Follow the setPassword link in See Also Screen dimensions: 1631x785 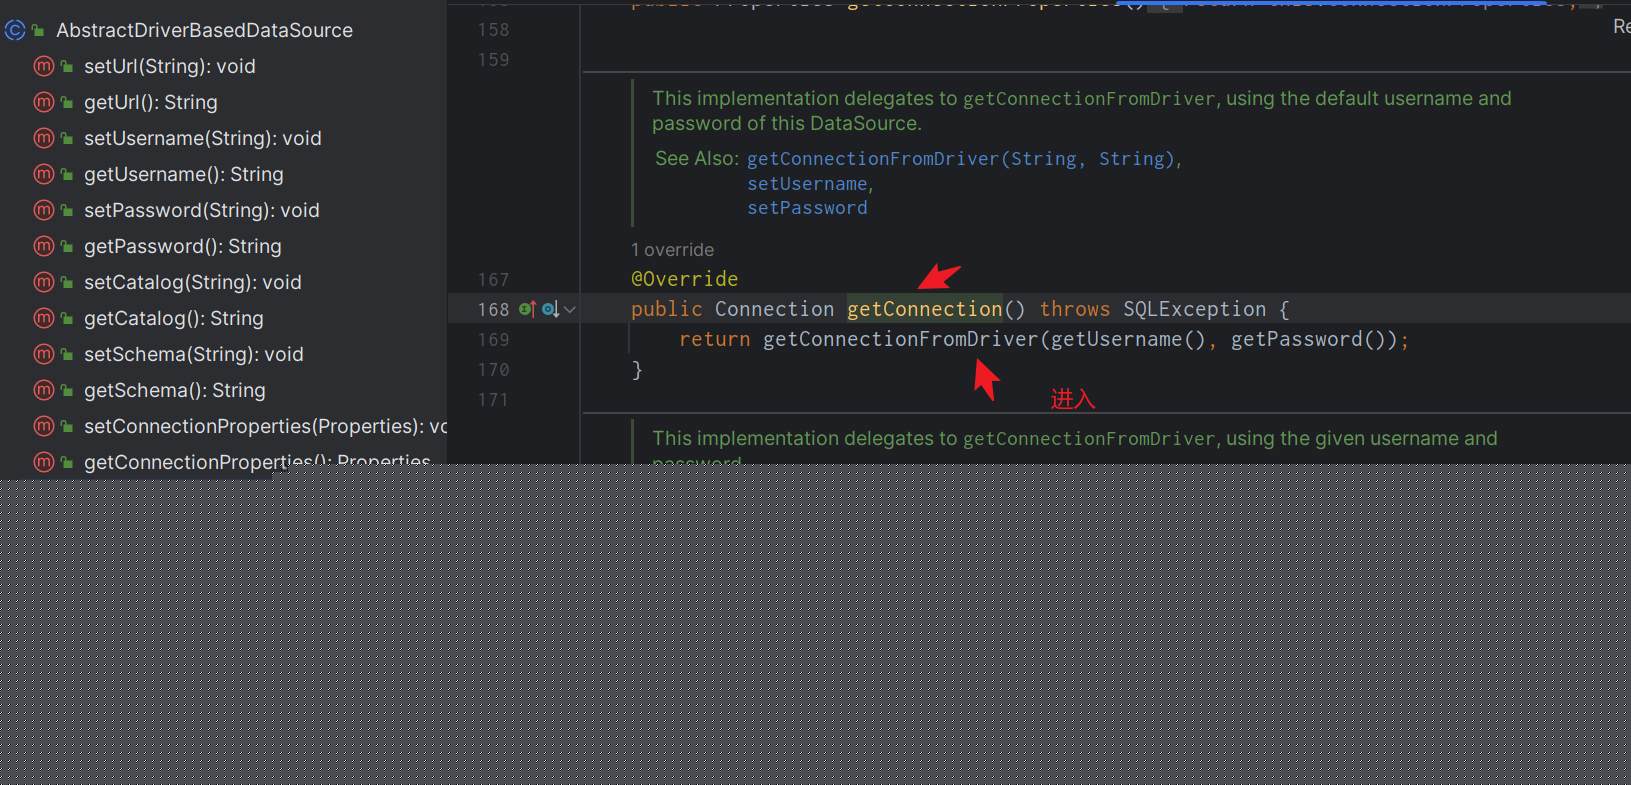(x=807, y=208)
